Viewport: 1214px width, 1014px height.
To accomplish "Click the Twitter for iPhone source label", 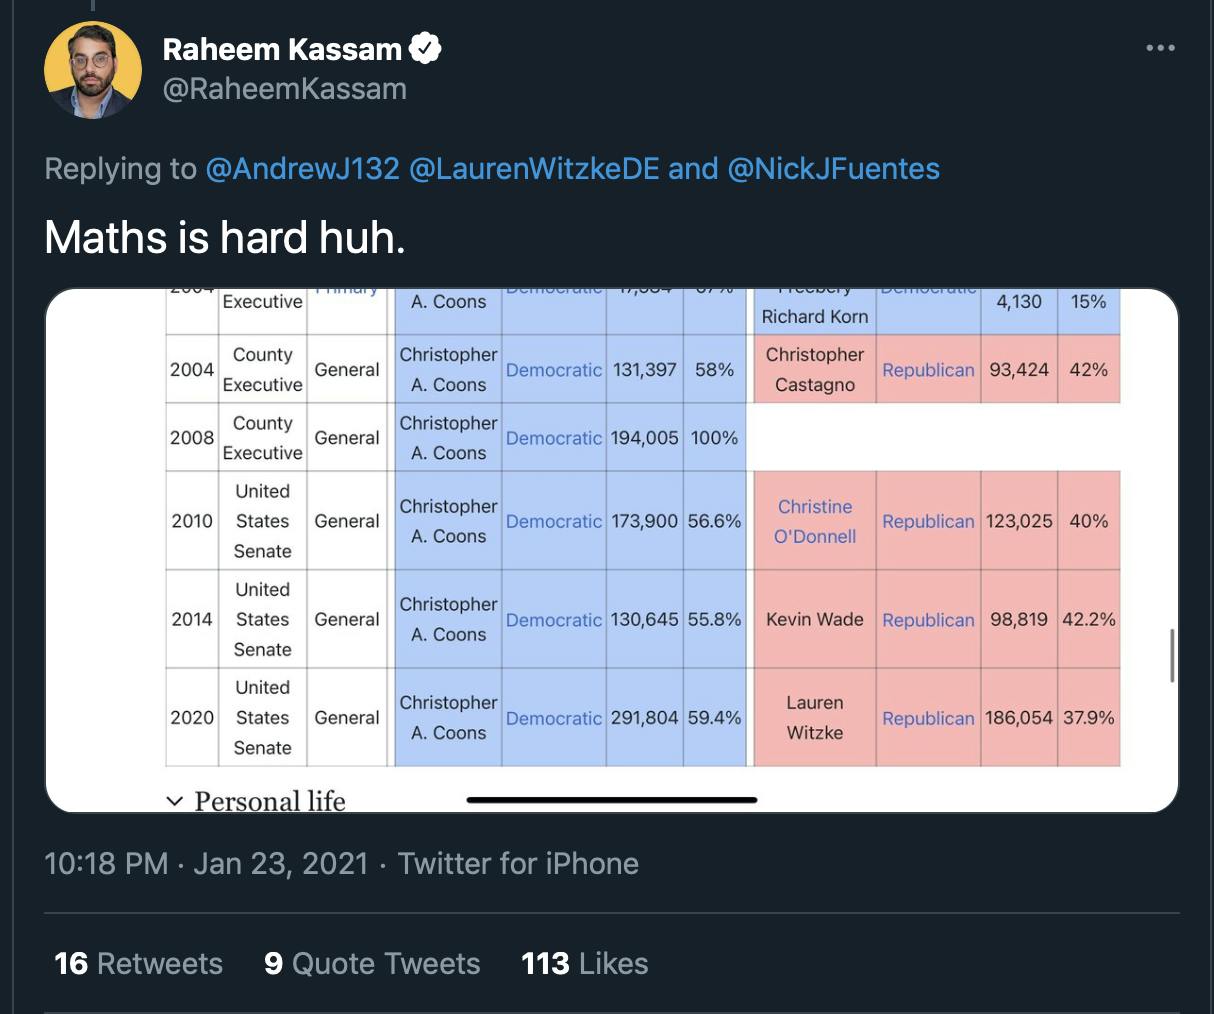I will pyautogui.click(x=518, y=863).
